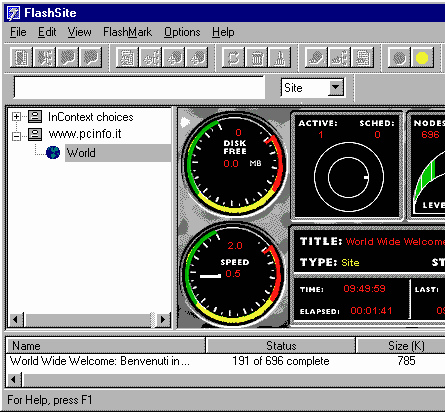Click the page-with-lines icon starting second toolbar group
The image size is (445, 412).
click(127, 58)
